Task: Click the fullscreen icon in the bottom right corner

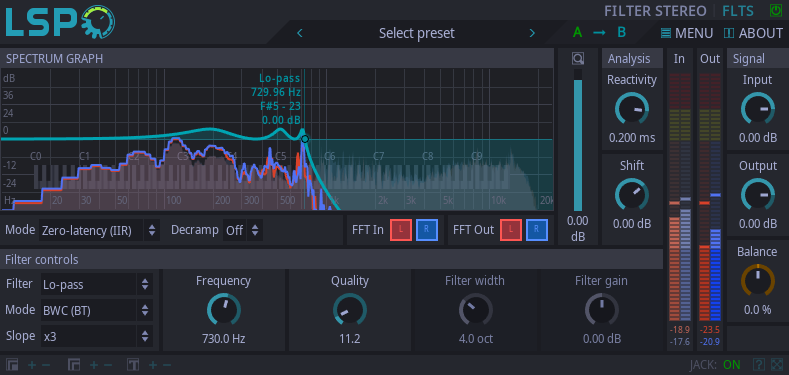Action: 777,364
